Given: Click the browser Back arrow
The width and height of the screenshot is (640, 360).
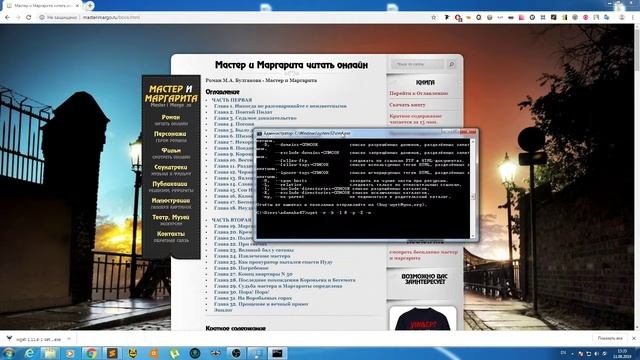Looking at the screenshot, I should coord(7,18).
